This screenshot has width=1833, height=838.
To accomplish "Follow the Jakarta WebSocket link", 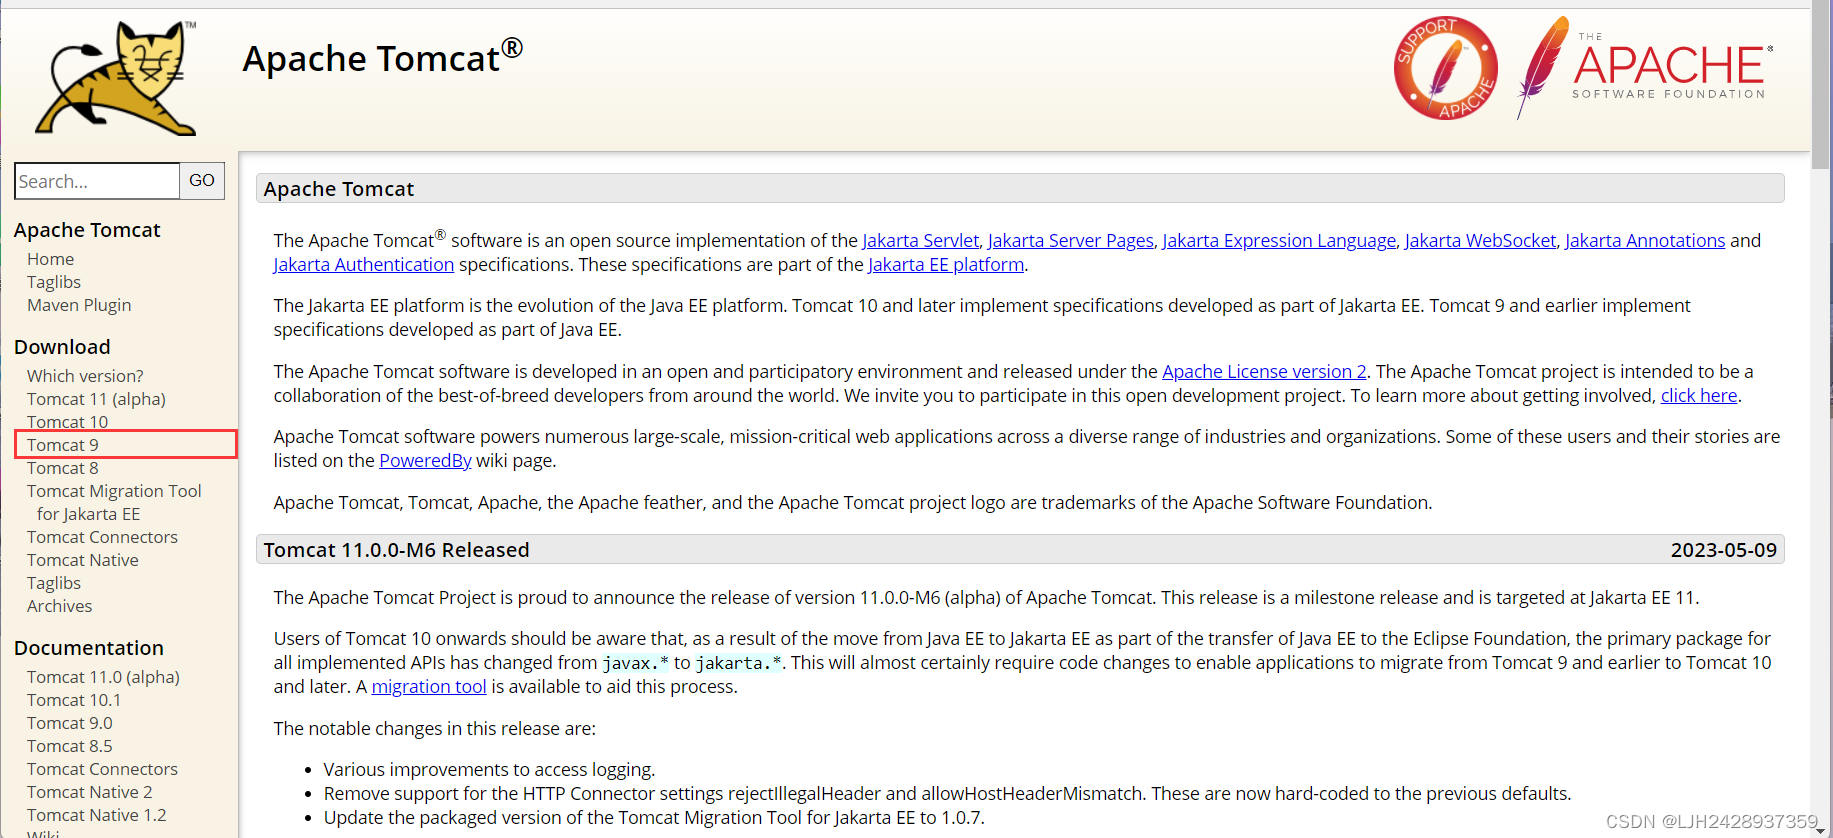I will [x=1481, y=240].
